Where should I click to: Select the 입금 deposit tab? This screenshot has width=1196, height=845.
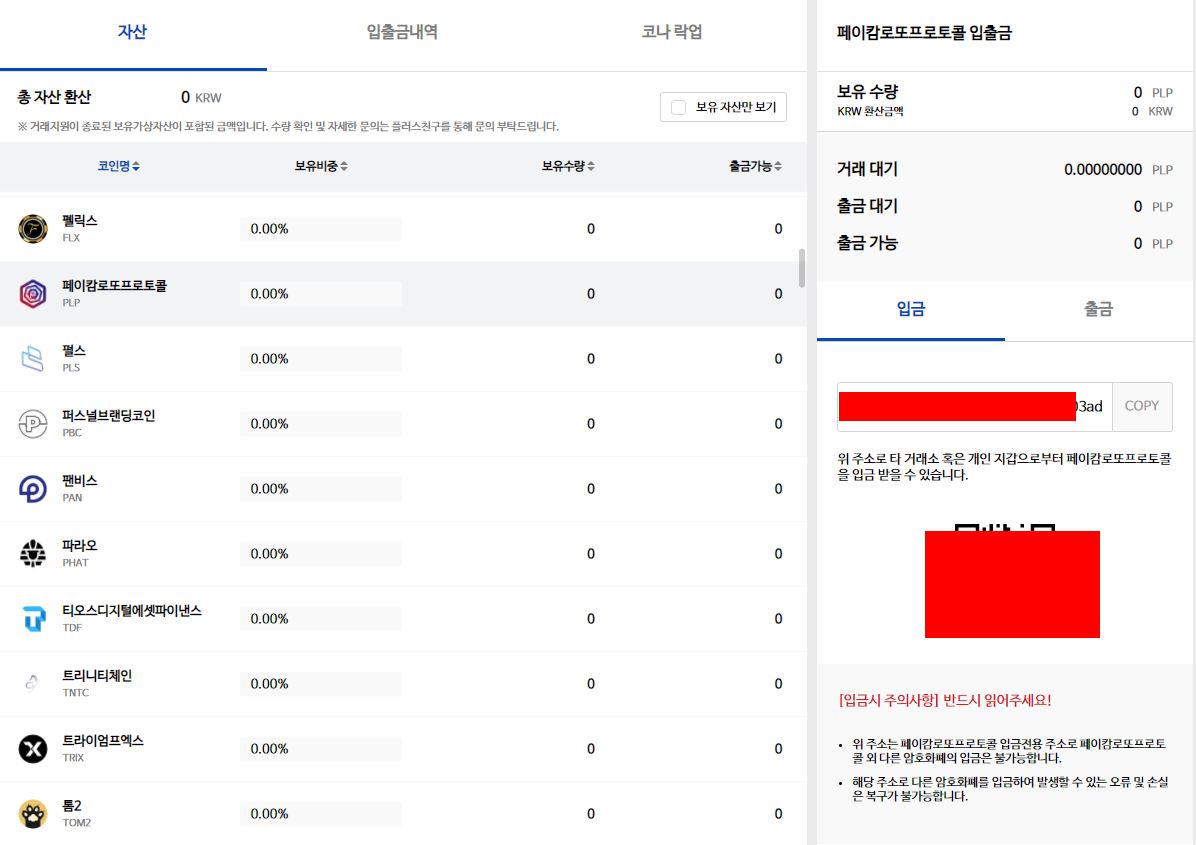point(911,309)
